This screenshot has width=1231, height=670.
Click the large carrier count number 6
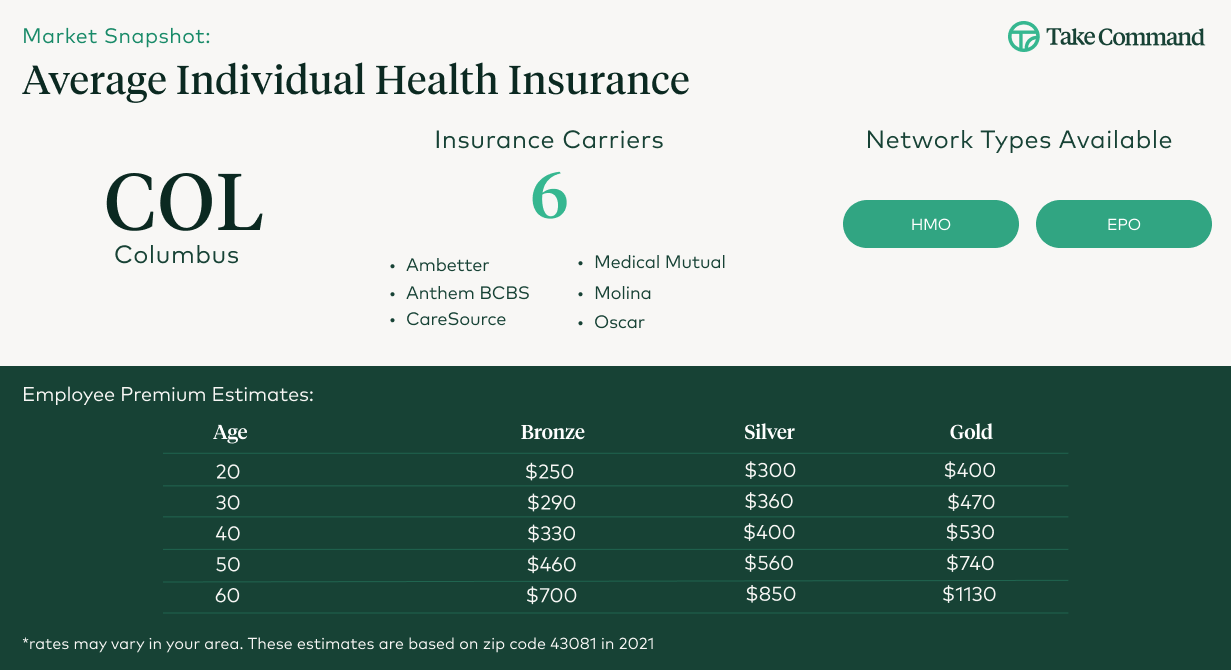549,196
